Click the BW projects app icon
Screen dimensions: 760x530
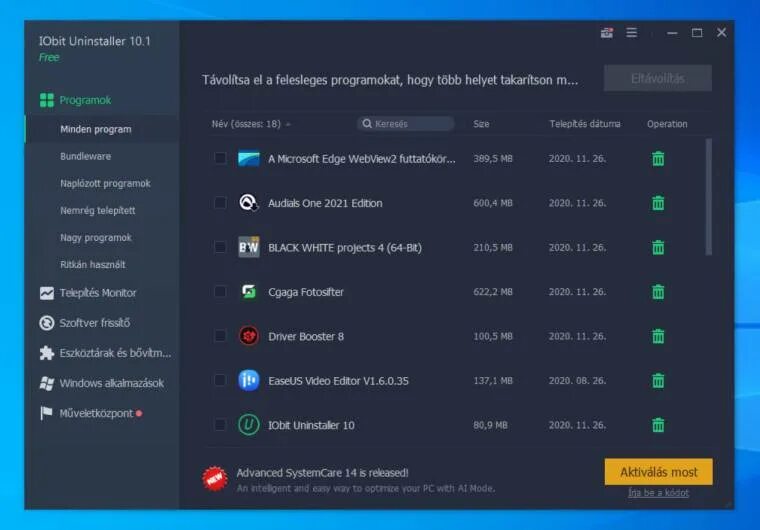(x=249, y=247)
